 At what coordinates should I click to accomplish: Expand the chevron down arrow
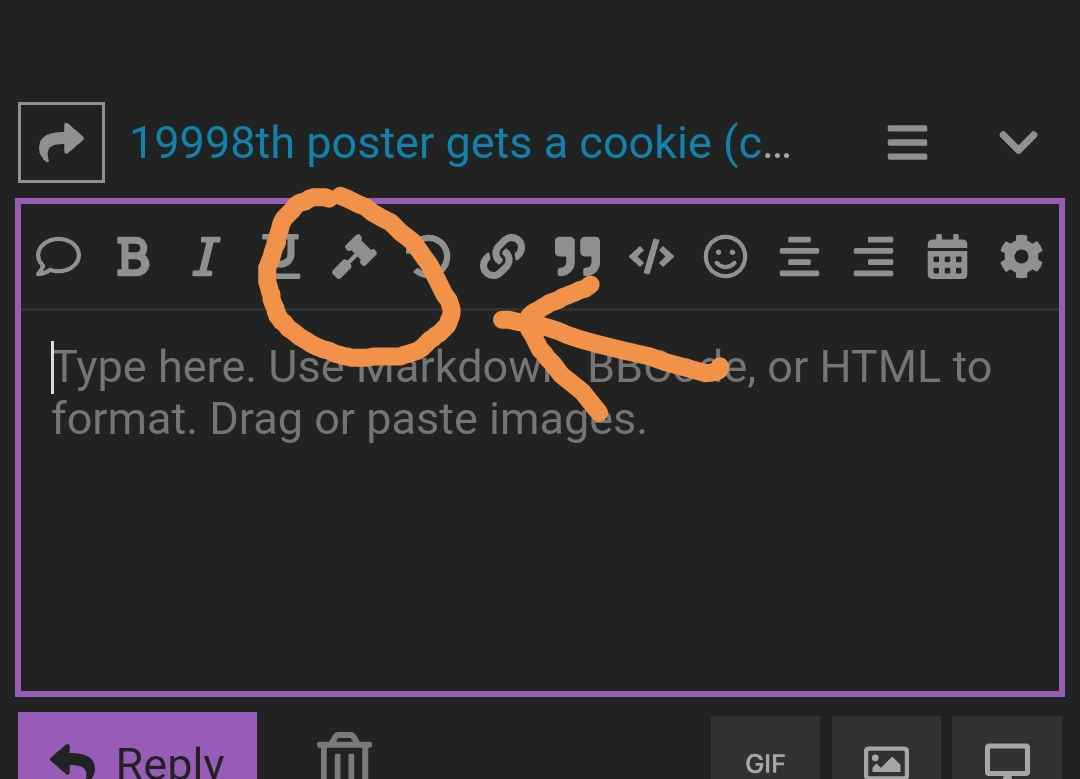[1018, 143]
